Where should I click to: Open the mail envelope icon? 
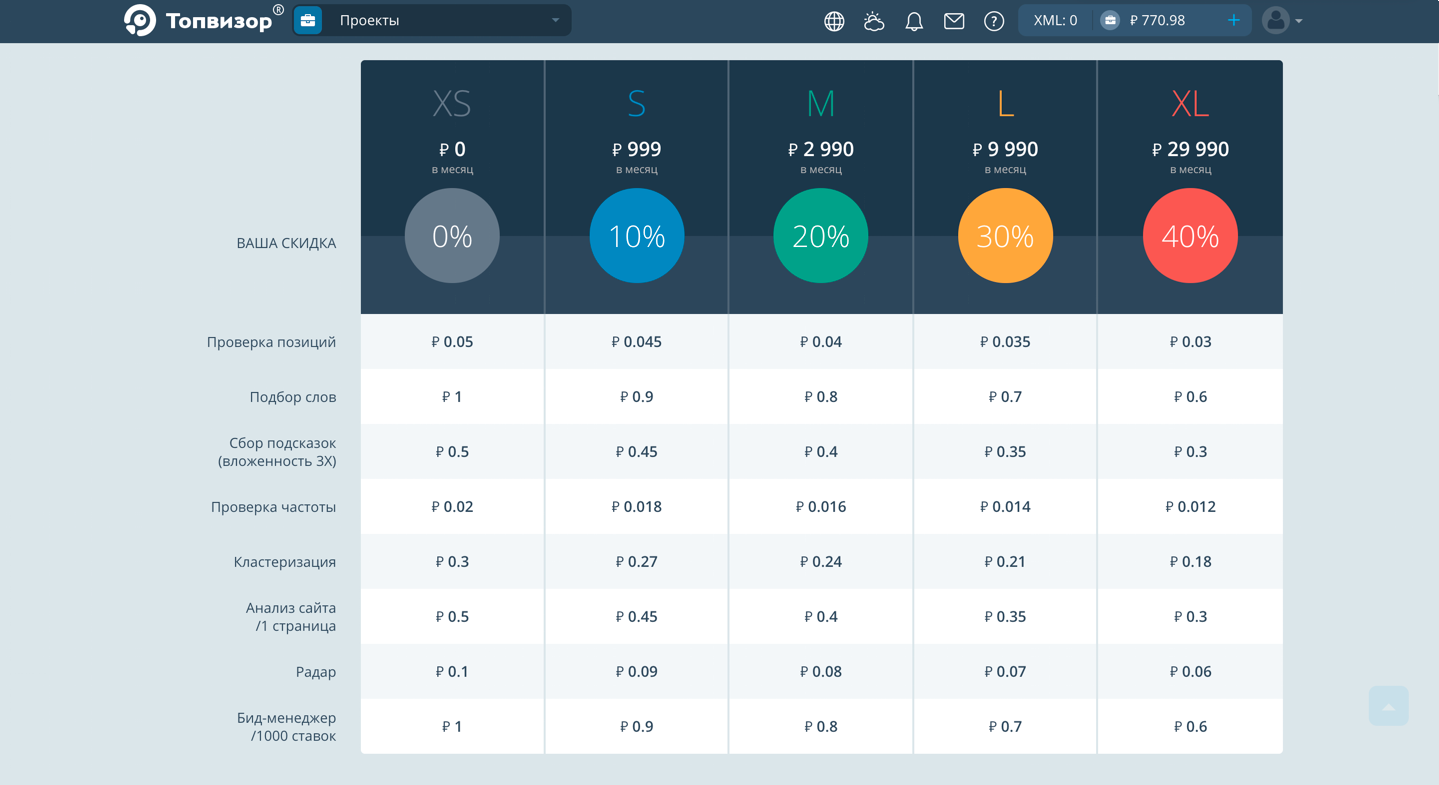(x=954, y=21)
